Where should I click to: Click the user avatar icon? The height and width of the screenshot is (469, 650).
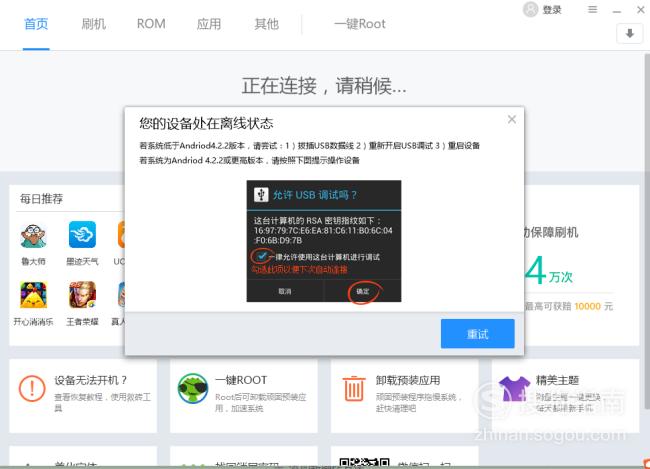(x=531, y=10)
